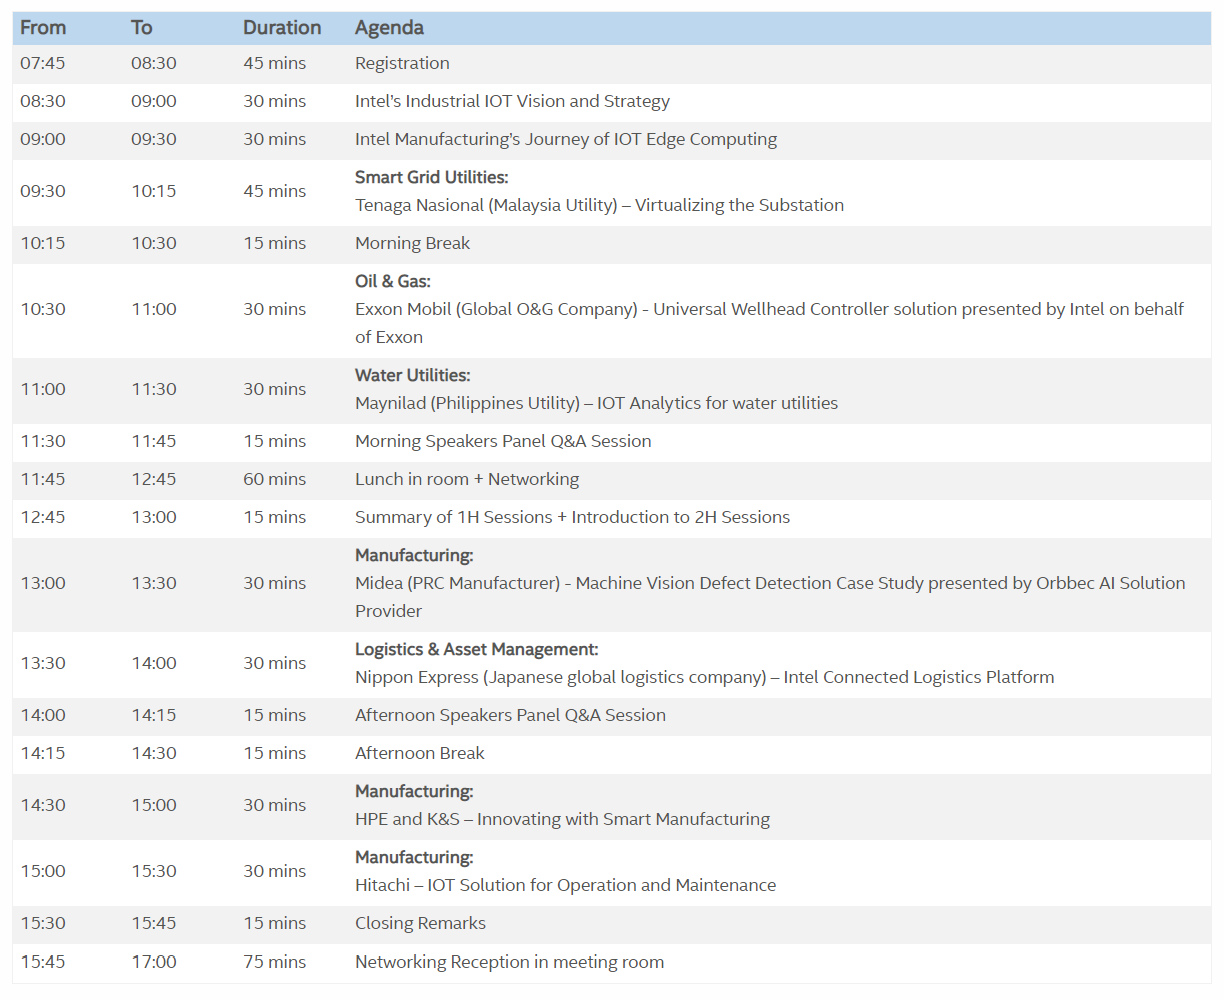Click the Nippon Express Connected Logistics text

click(704, 677)
